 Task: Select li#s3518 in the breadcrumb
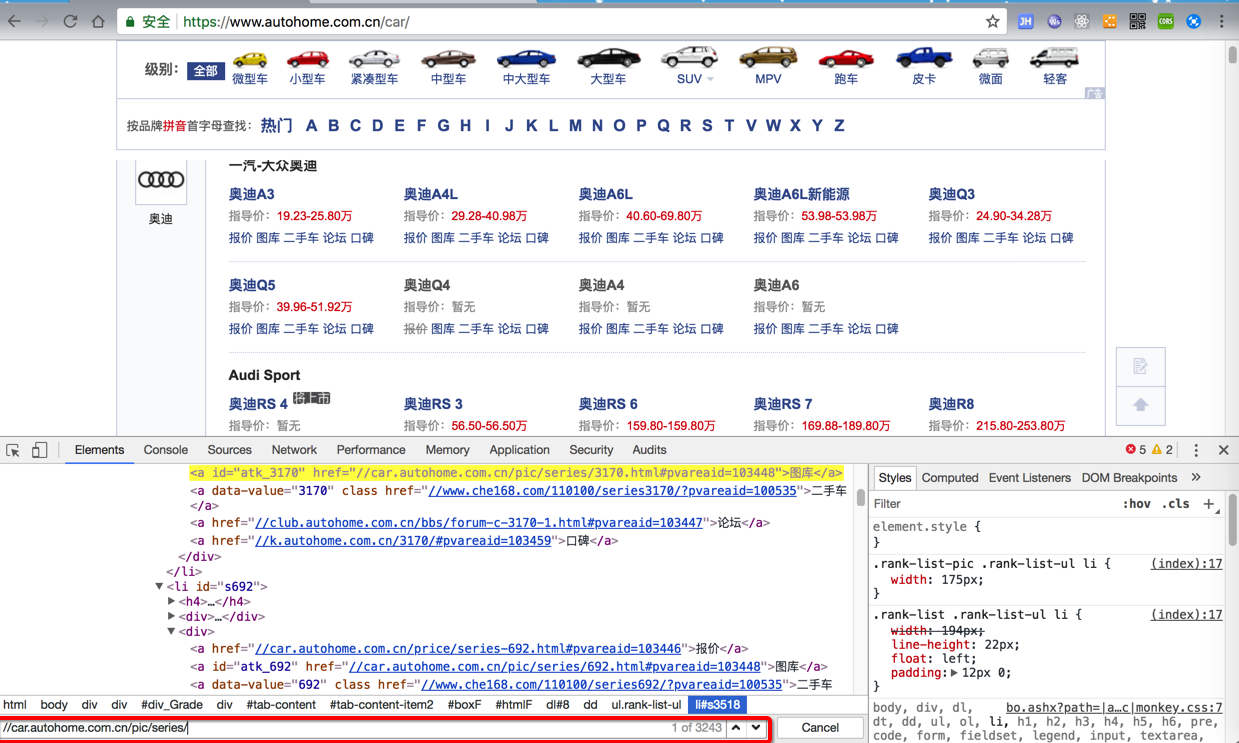point(717,704)
